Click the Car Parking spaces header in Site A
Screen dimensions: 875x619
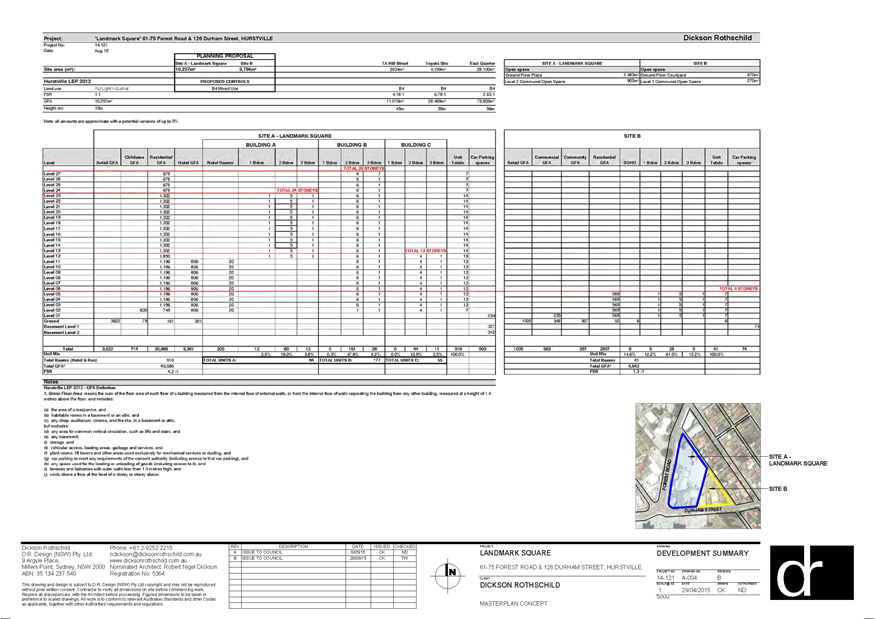click(x=482, y=159)
